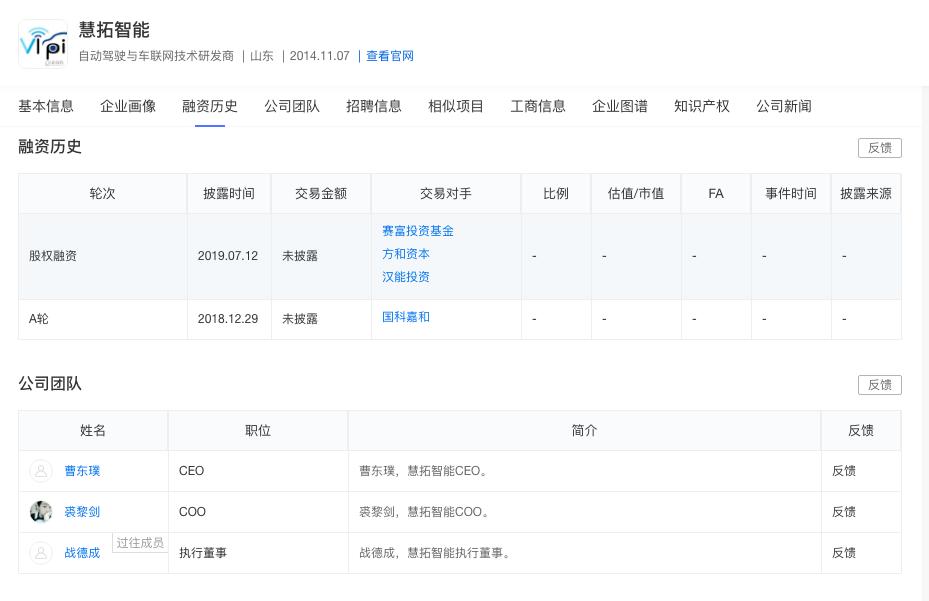Click 战德成's placeholder avatar icon

(x=41, y=553)
